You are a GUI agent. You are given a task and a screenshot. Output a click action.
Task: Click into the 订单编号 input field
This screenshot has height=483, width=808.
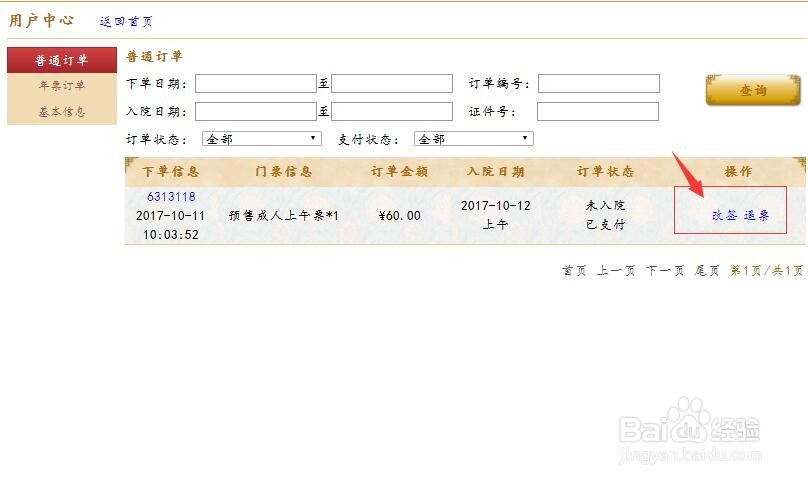pos(599,84)
